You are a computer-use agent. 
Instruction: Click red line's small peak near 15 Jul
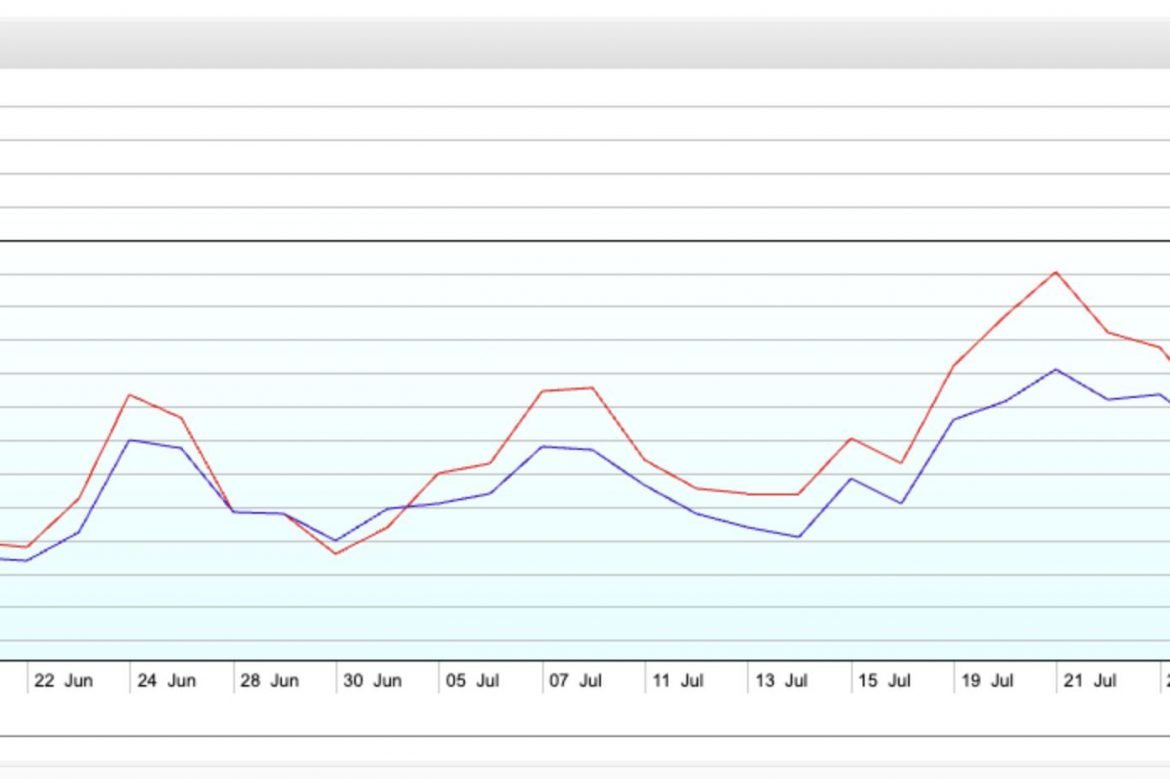pos(851,438)
